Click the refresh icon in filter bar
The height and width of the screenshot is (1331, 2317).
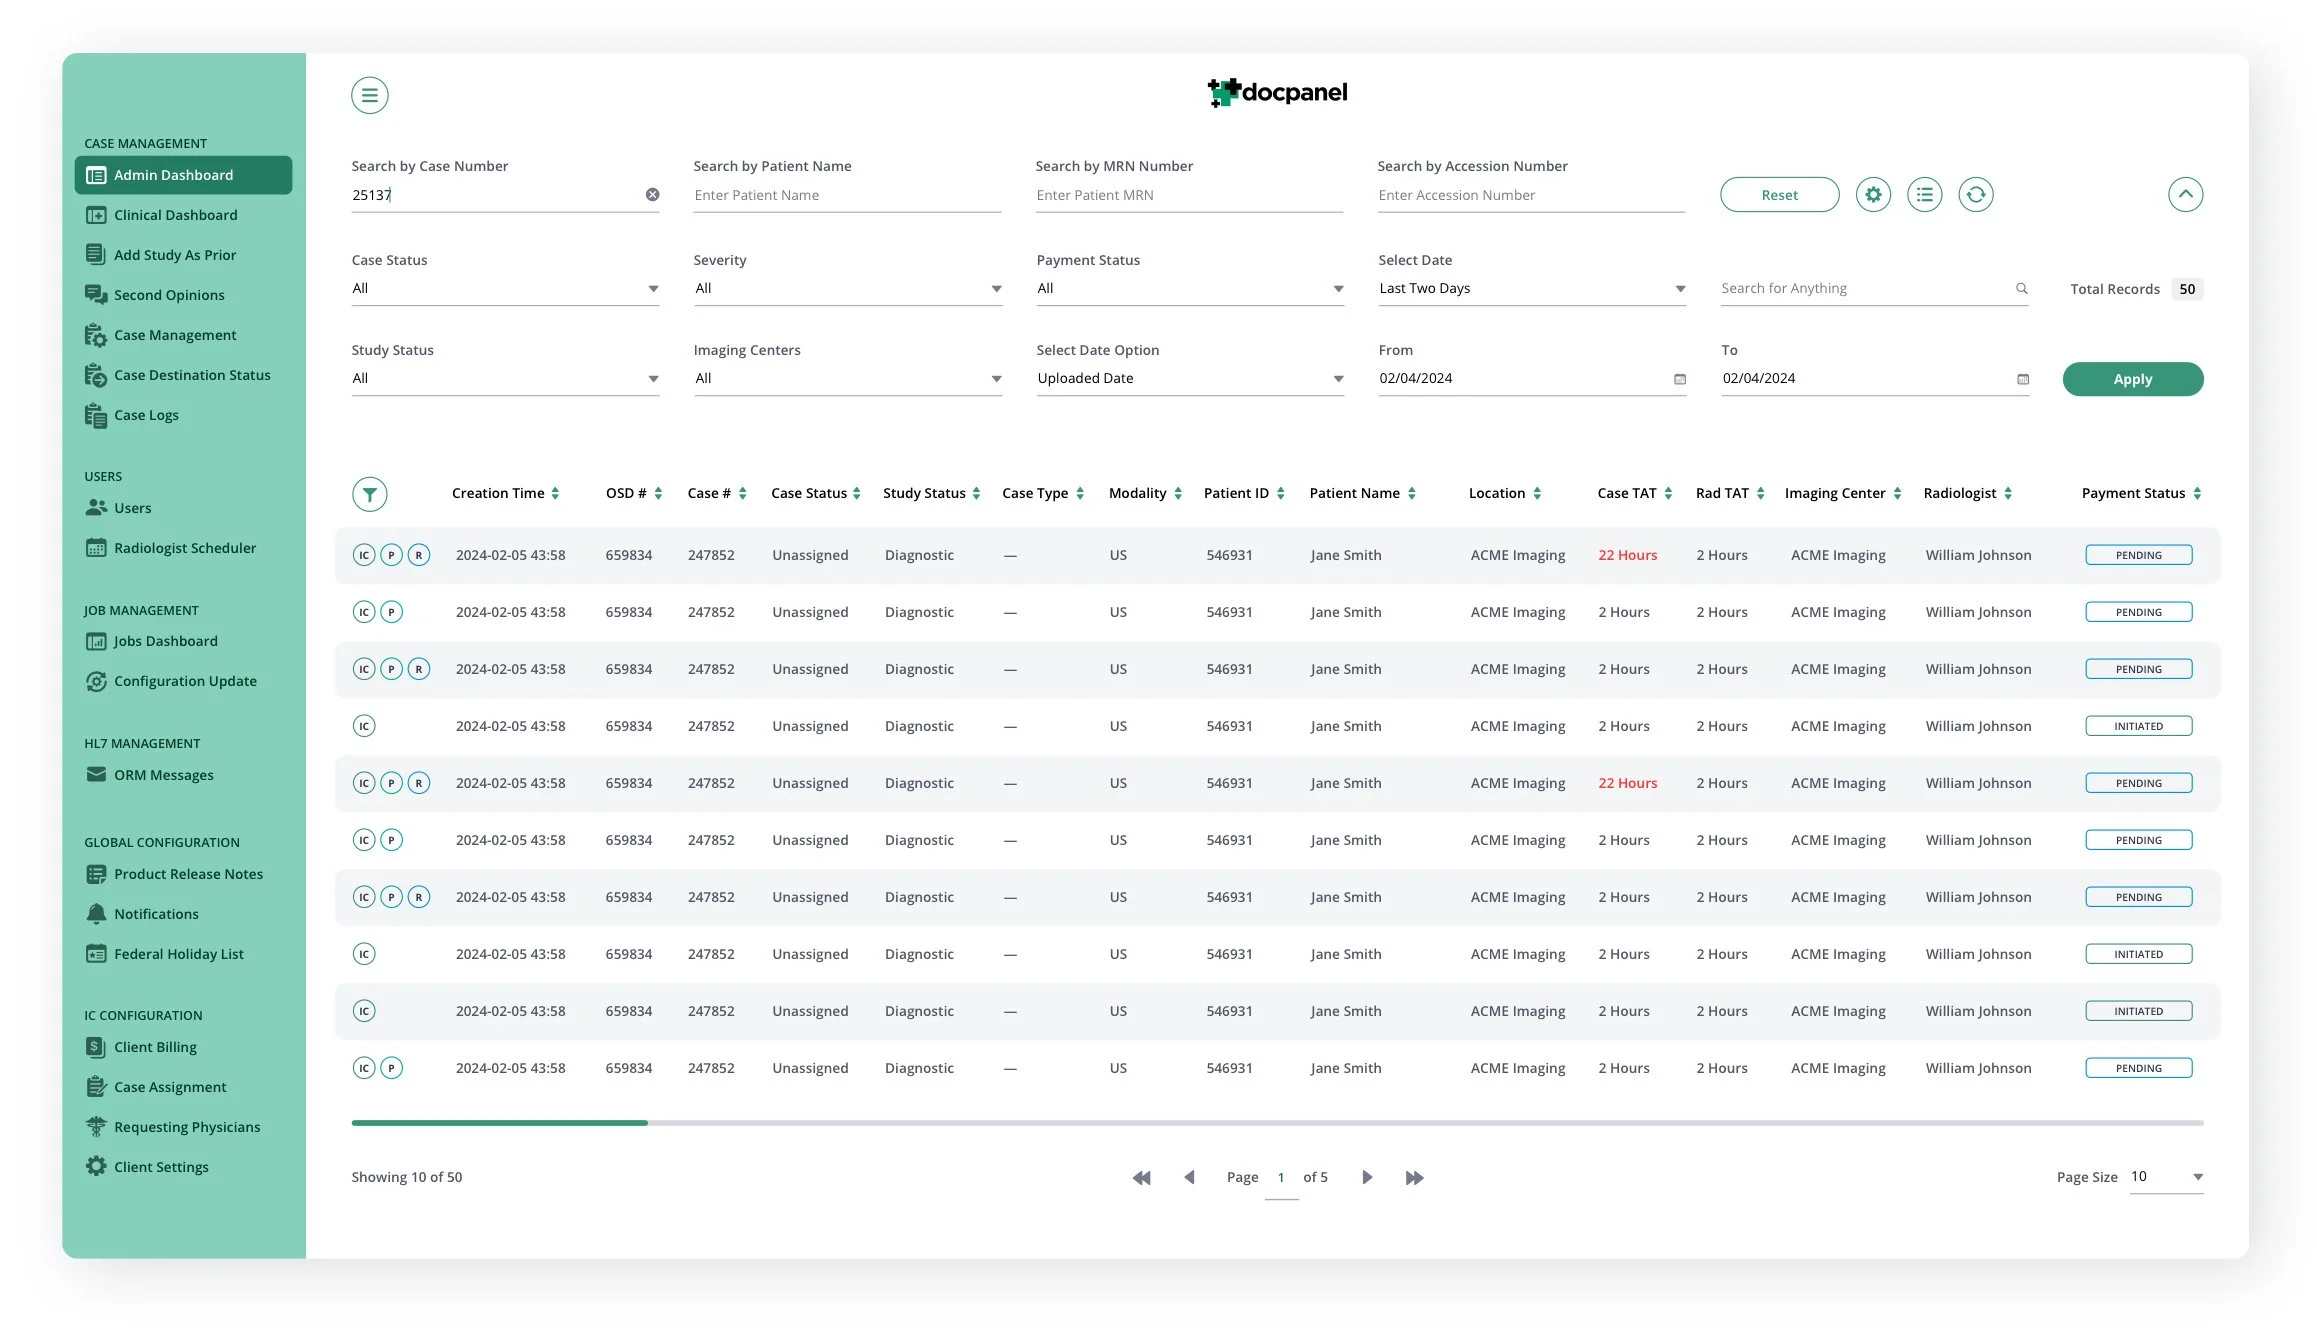1974,195
